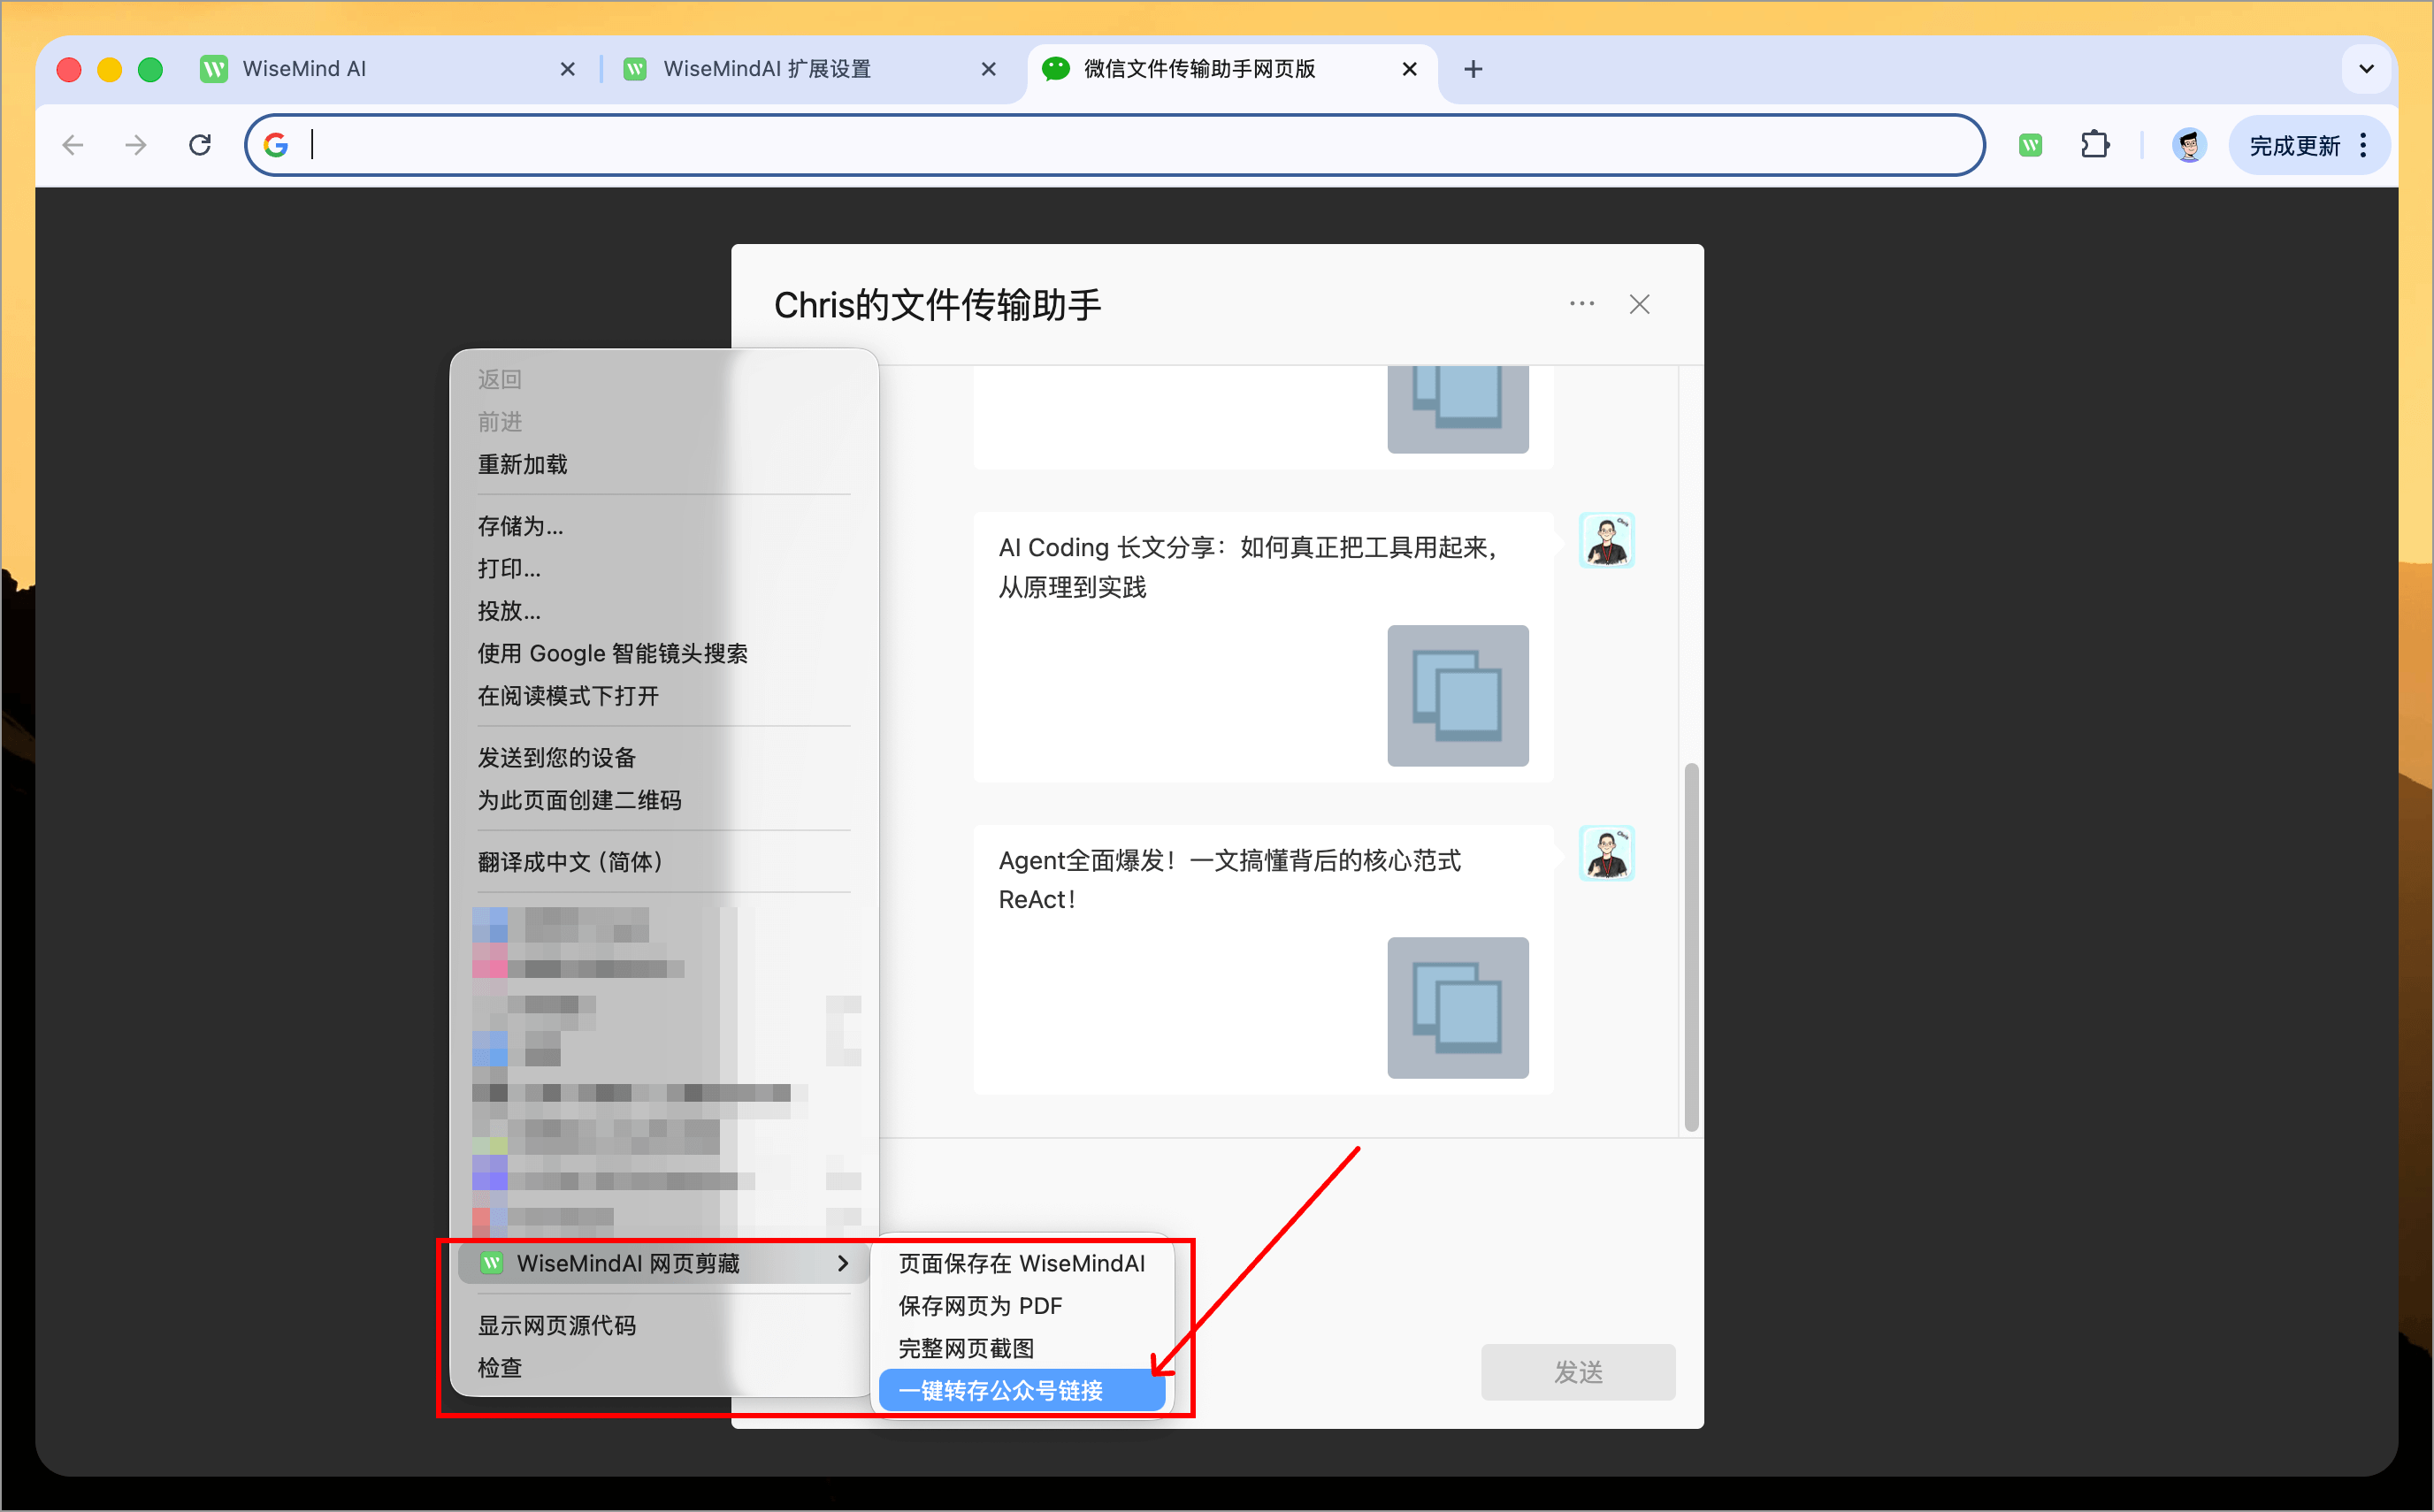Viewport: 2434px width, 1512px height.
Task: Click the new tab plus icon
Action: click(1472, 69)
